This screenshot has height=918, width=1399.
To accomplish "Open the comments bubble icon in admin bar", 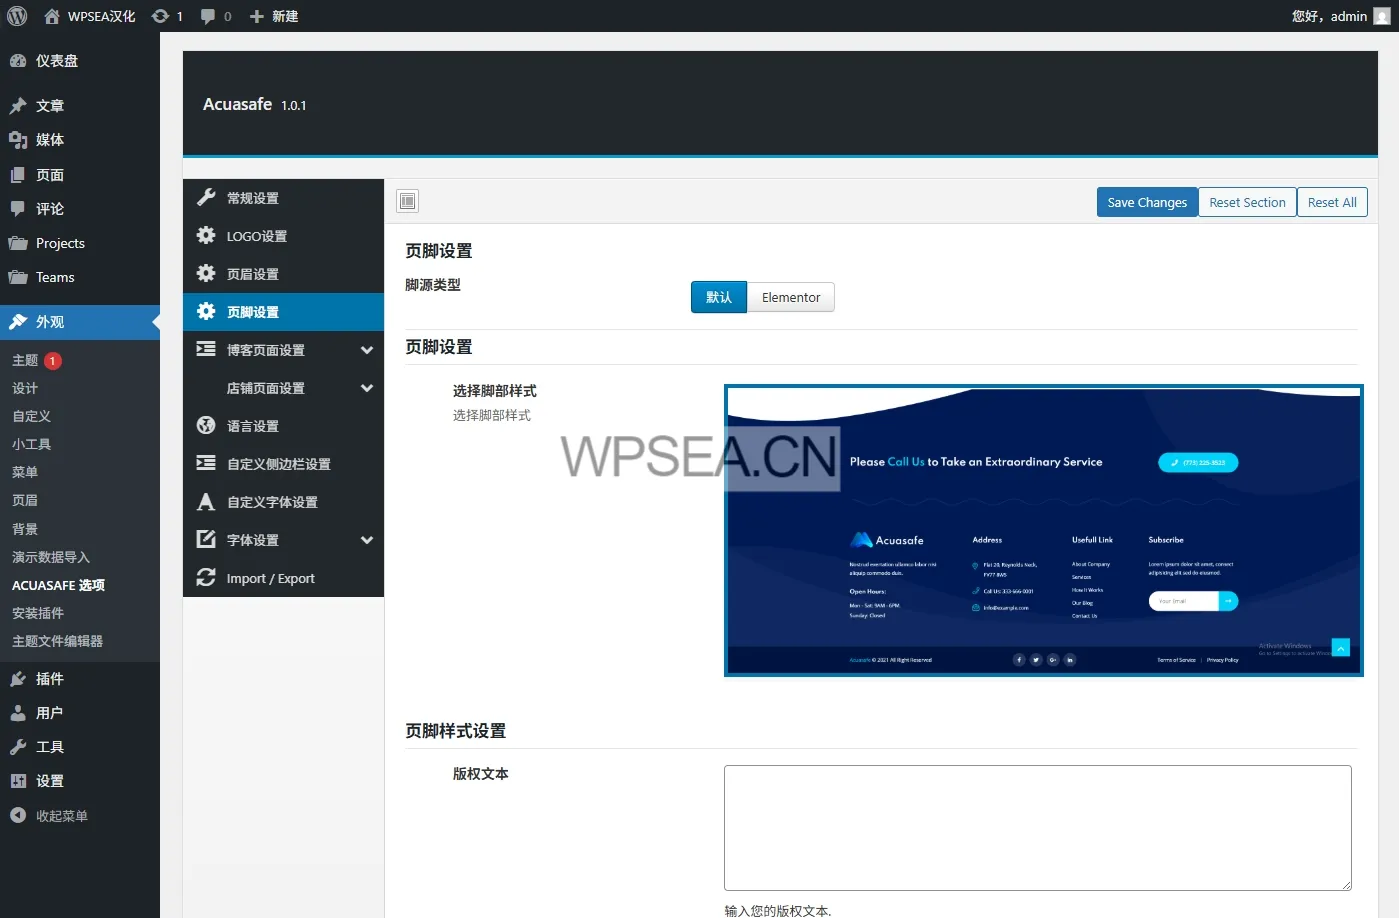I will pyautogui.click(x=208, y=16).
